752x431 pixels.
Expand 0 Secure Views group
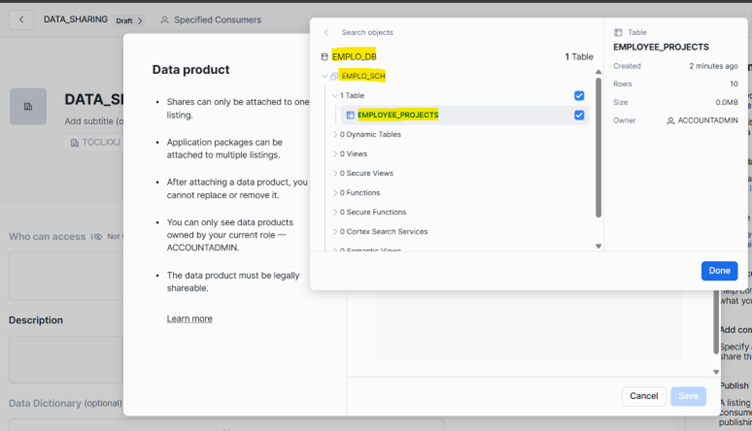335,173
